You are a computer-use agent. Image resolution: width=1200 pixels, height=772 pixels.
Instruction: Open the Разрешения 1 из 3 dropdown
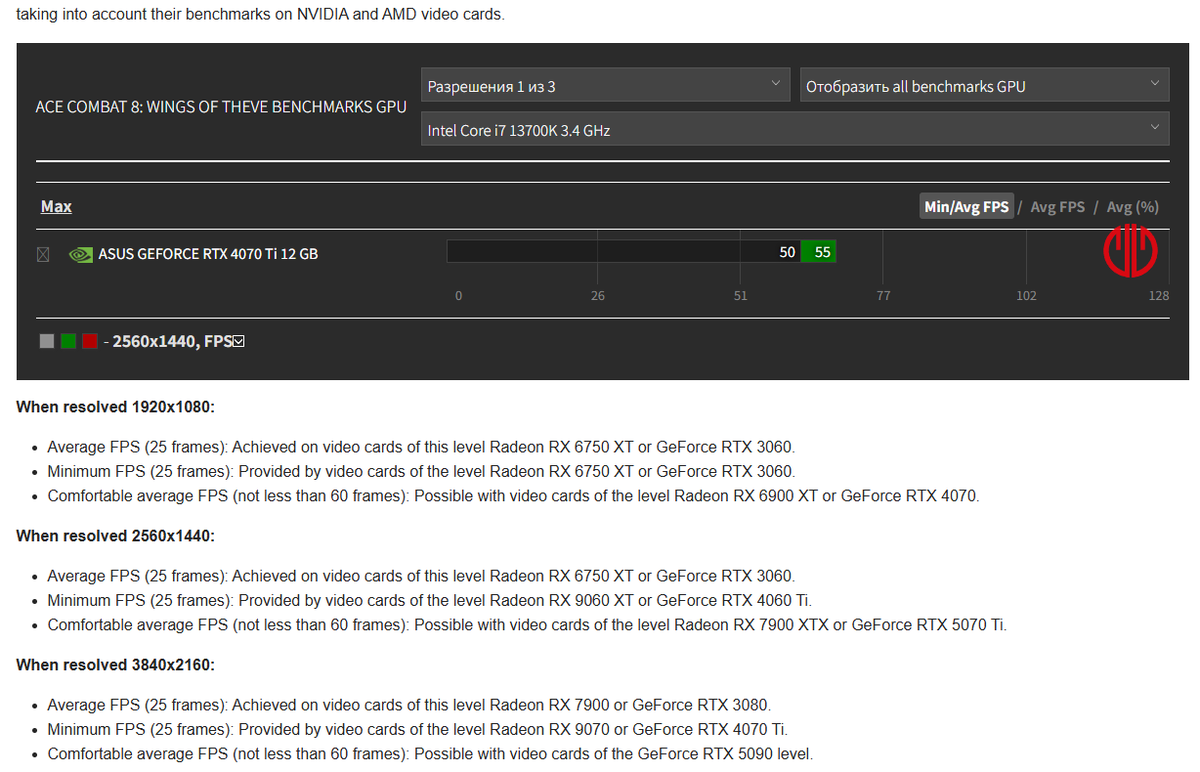pos(607,87)
